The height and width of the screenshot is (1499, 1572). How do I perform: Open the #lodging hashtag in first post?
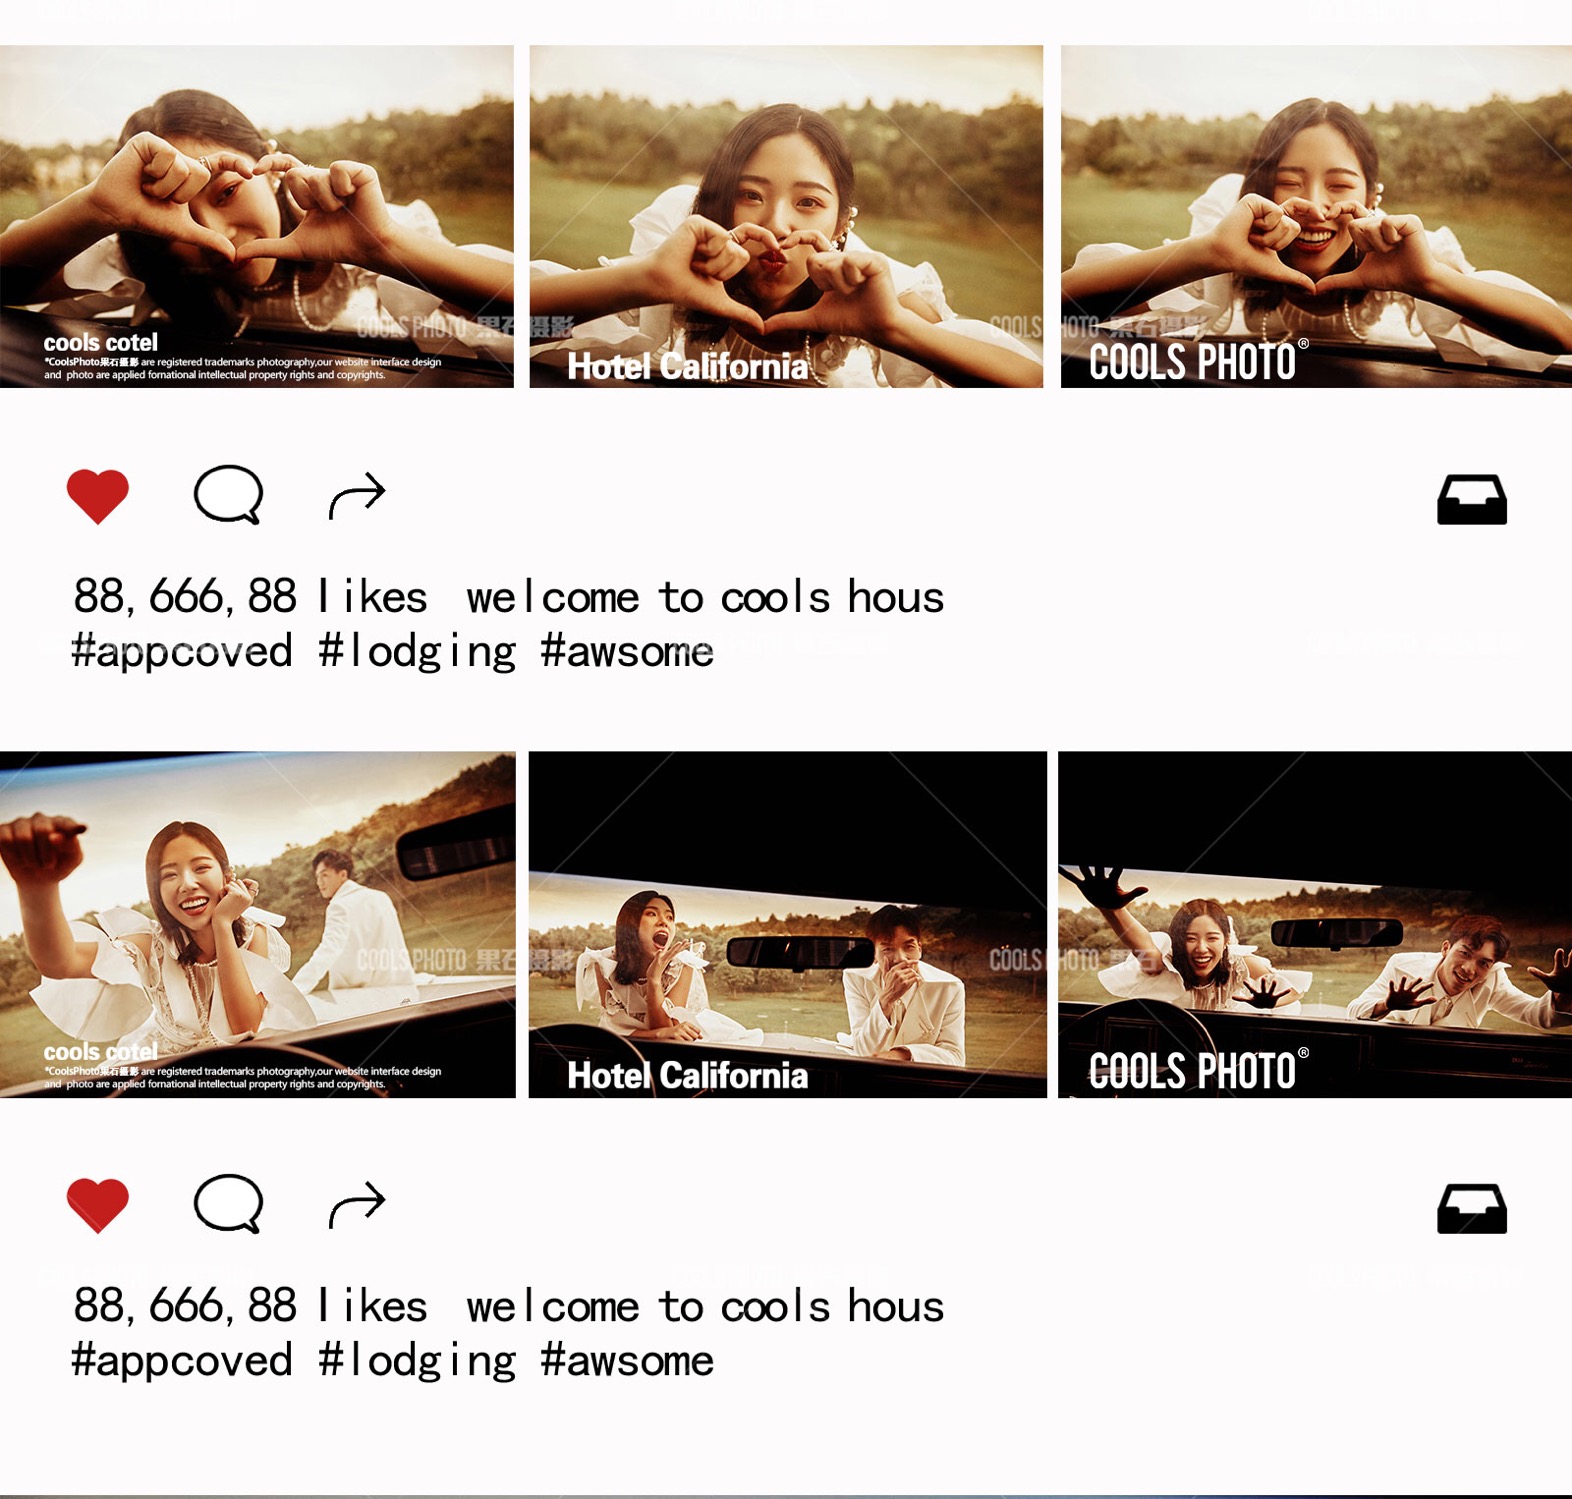click(418, 652)
